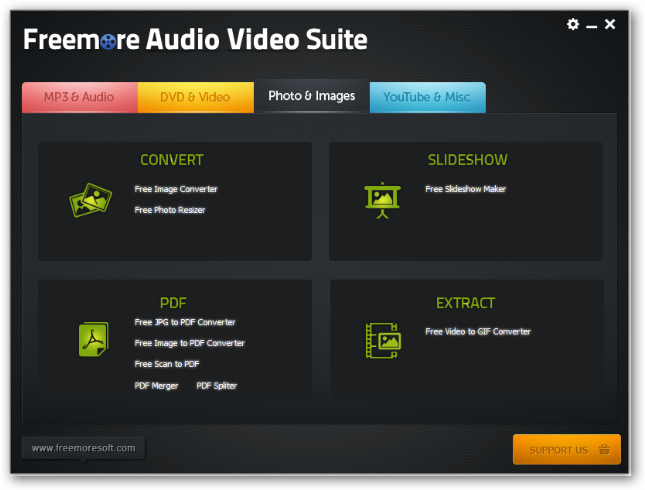The width and height of the screenshot is (645, 490).
Task: Launch Free Video to GIF Converter
Action: (x=478, y=332)
